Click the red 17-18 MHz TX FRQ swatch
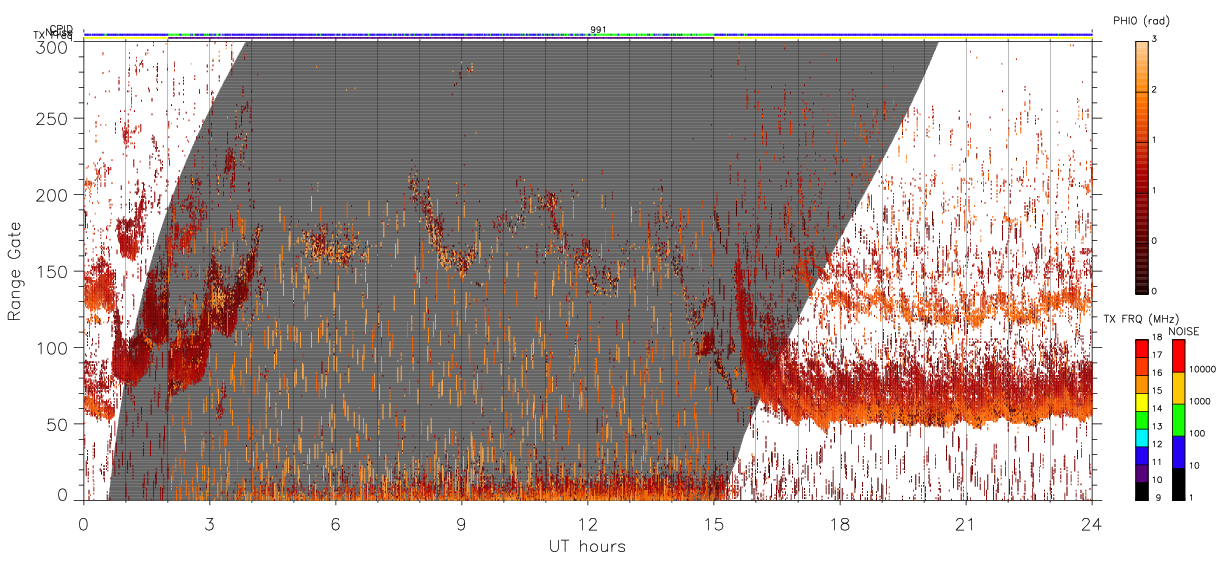 [1141, 347]
